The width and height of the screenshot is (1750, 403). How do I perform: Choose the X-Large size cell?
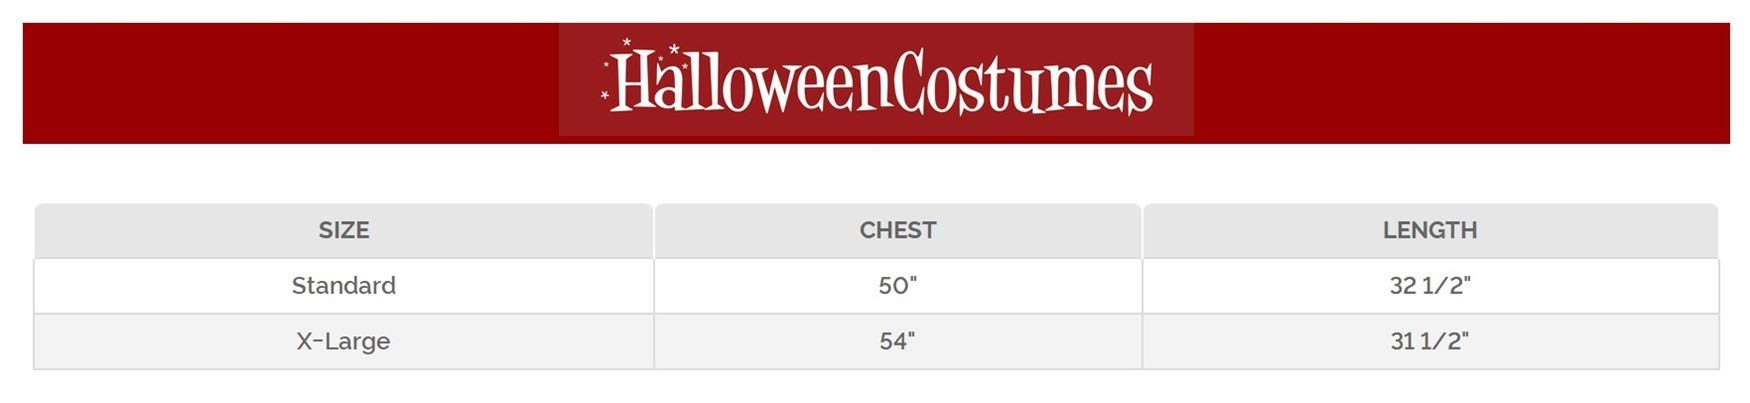tap(344, 341)
